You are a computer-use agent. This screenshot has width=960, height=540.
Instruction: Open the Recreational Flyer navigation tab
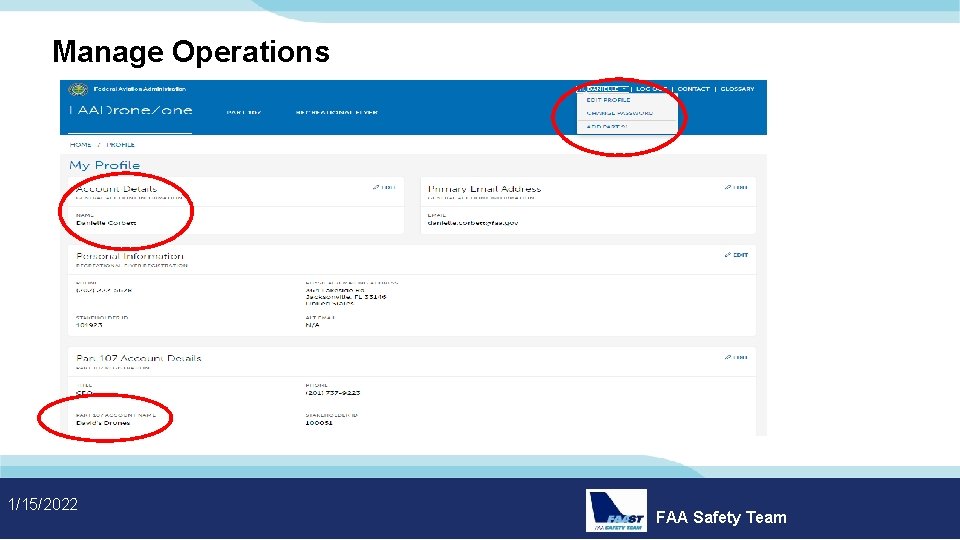pos(336,113)
